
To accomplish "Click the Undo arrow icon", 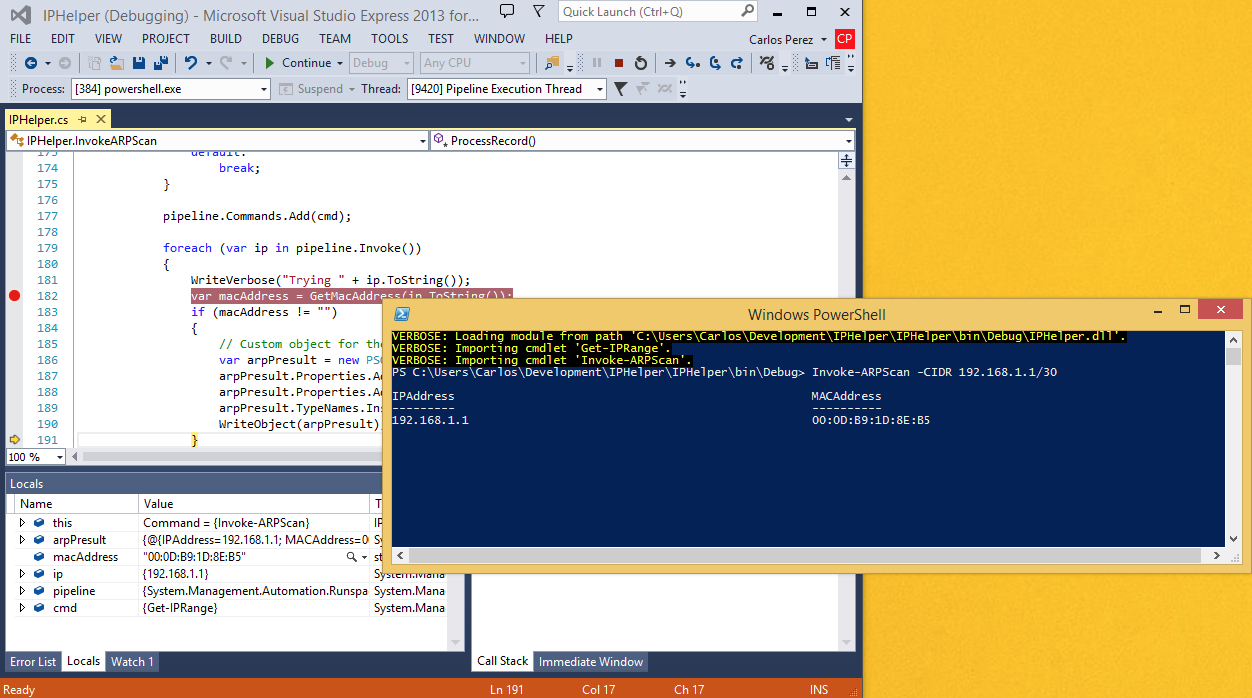I will (x=190, y=63).
